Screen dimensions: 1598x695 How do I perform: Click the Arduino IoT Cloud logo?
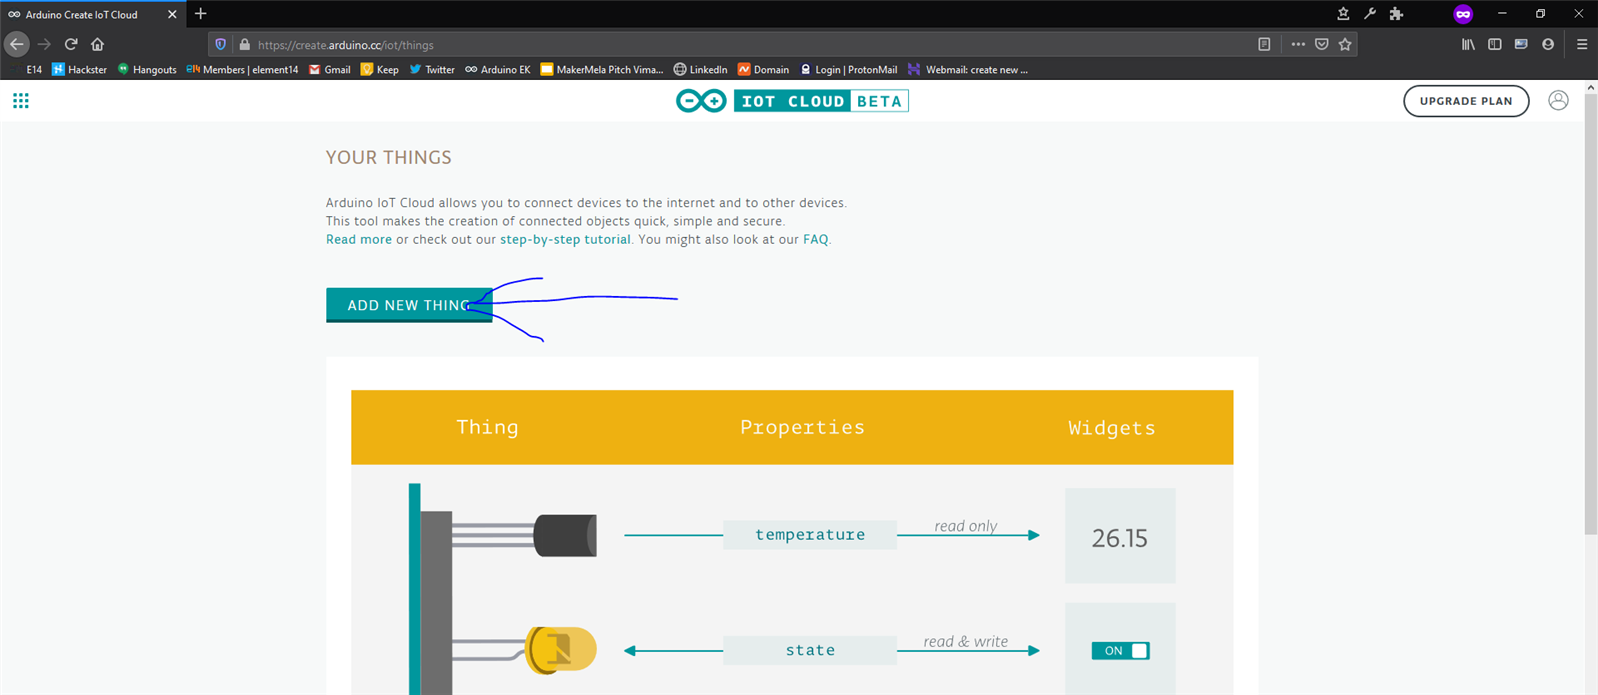[x=792, y=101]
